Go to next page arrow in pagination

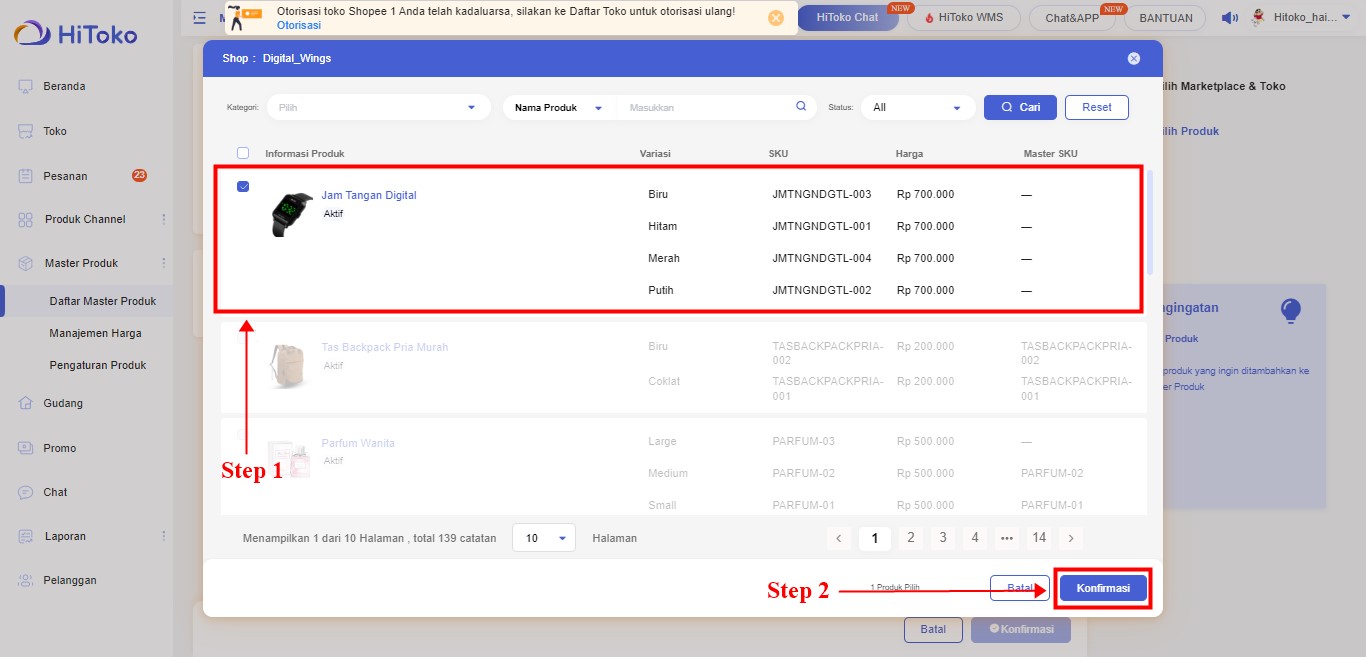tap(1070, 538)
